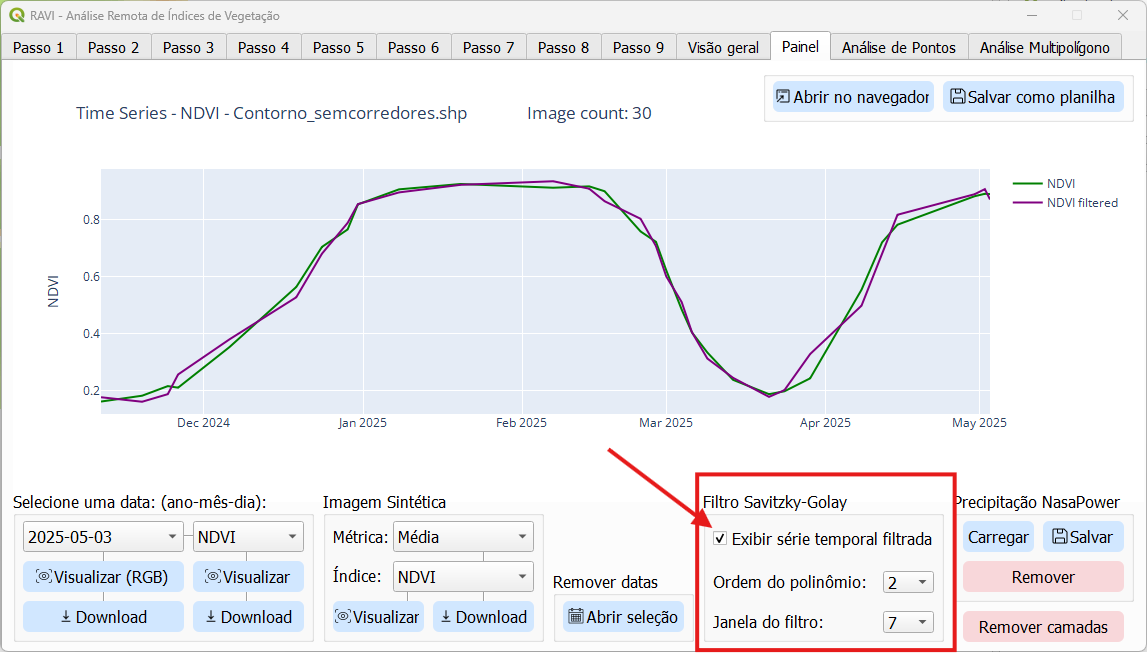Switch to the Análise de Pontos tab
The width and height of the screenshot is (1147, 653).
tap(898, 46)
